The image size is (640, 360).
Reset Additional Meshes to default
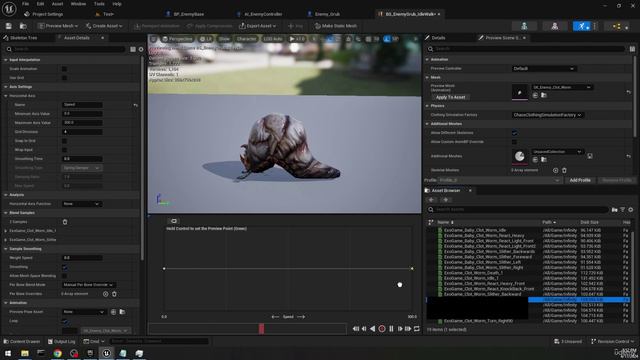coord(629,156)
